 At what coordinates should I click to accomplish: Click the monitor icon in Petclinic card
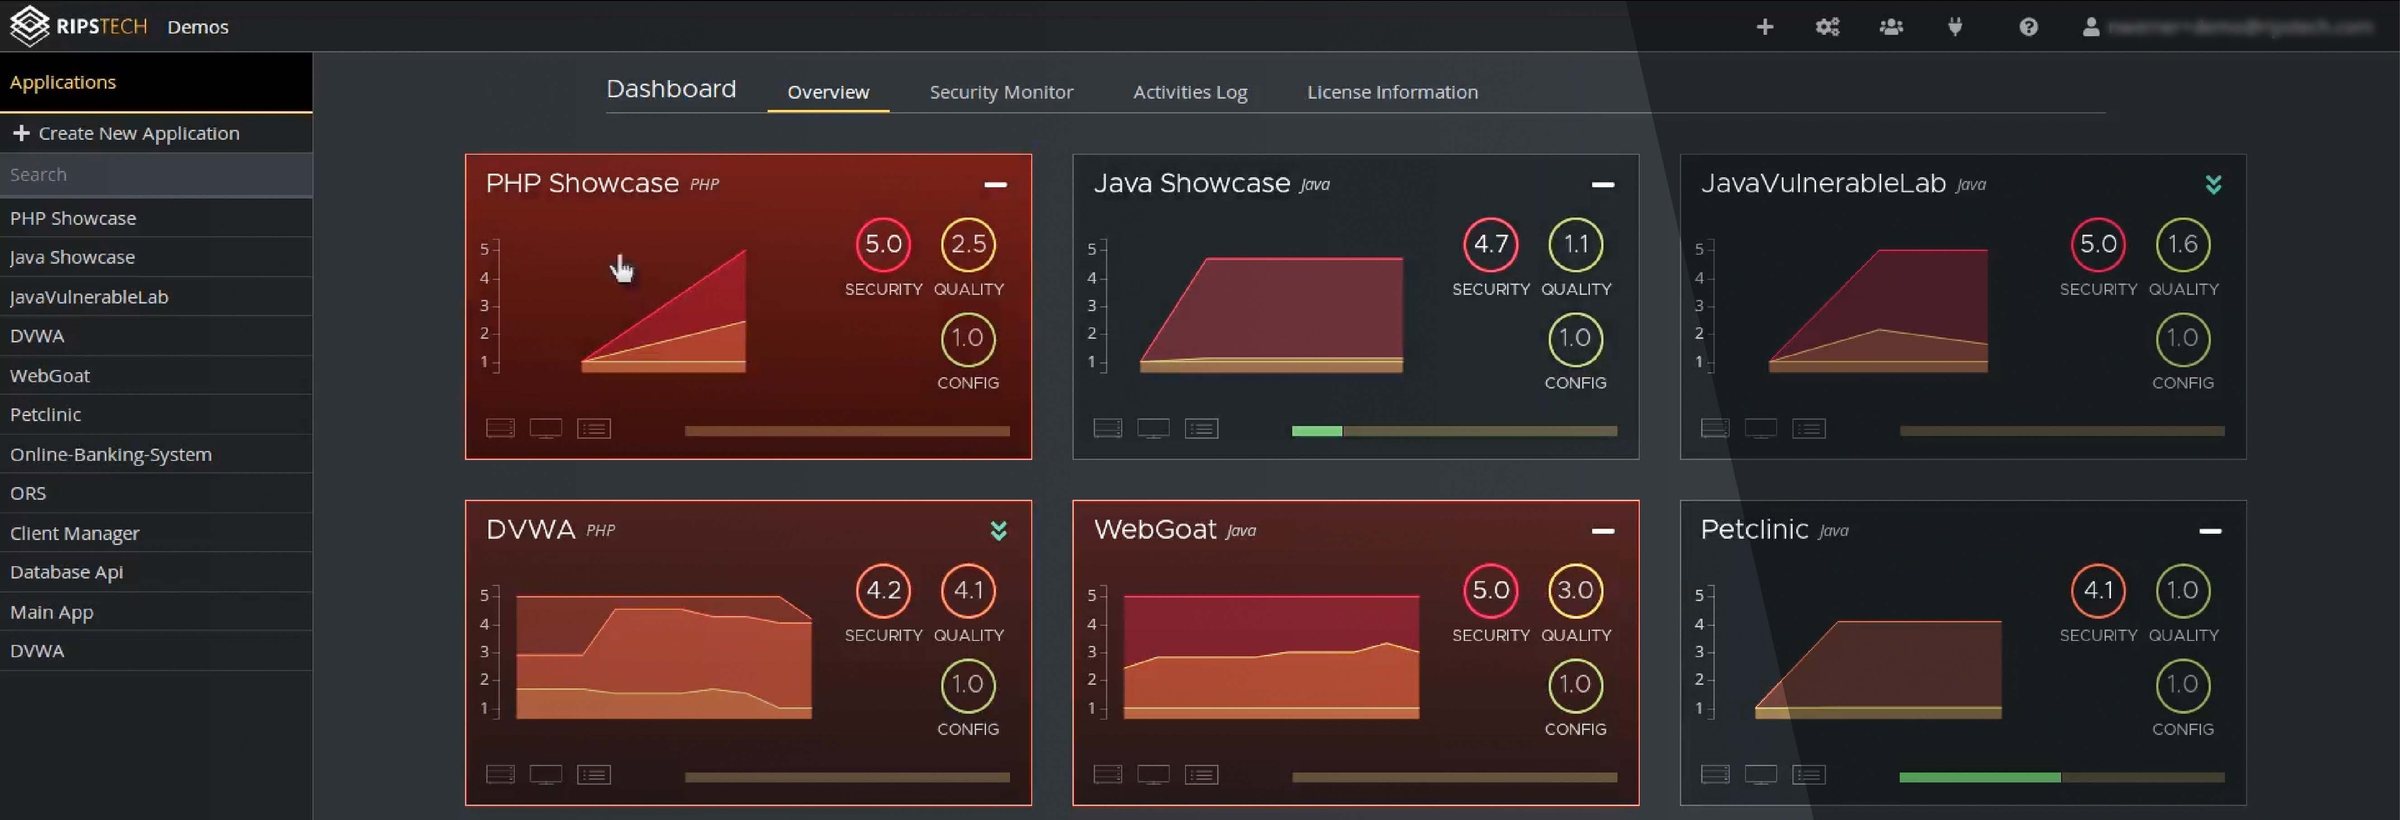(1761, 775)
